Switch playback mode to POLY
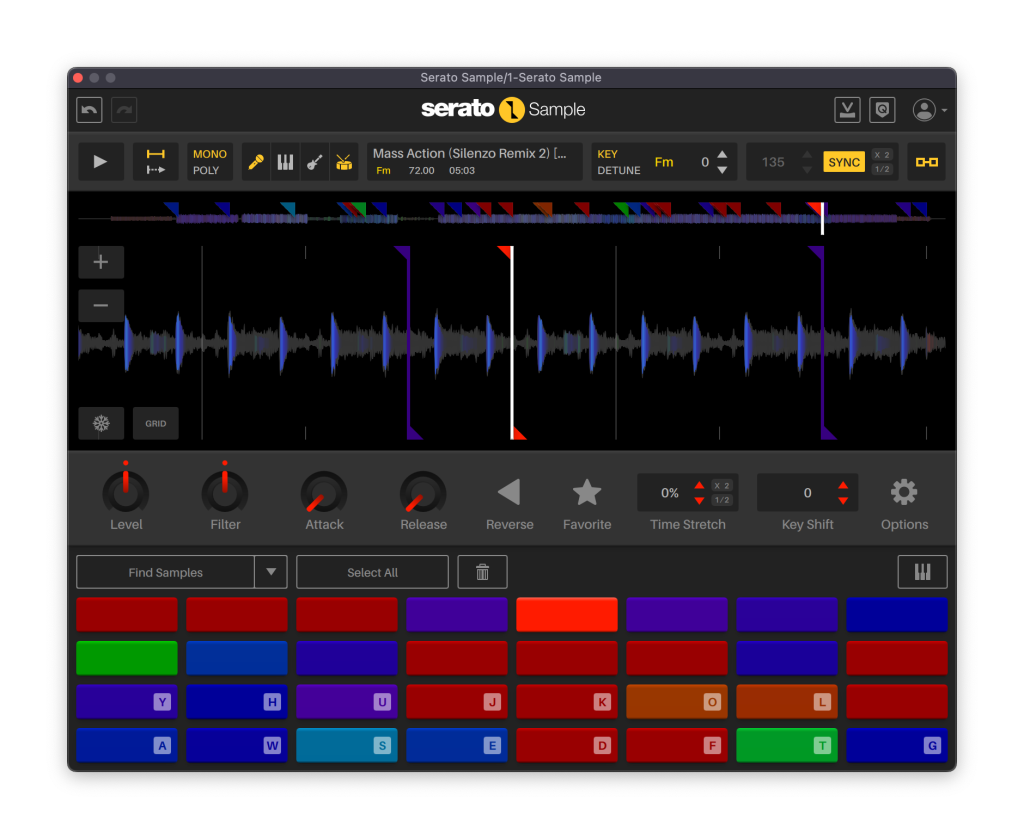1024x839 pixels. pyautogui.click(x=206, y=171)
